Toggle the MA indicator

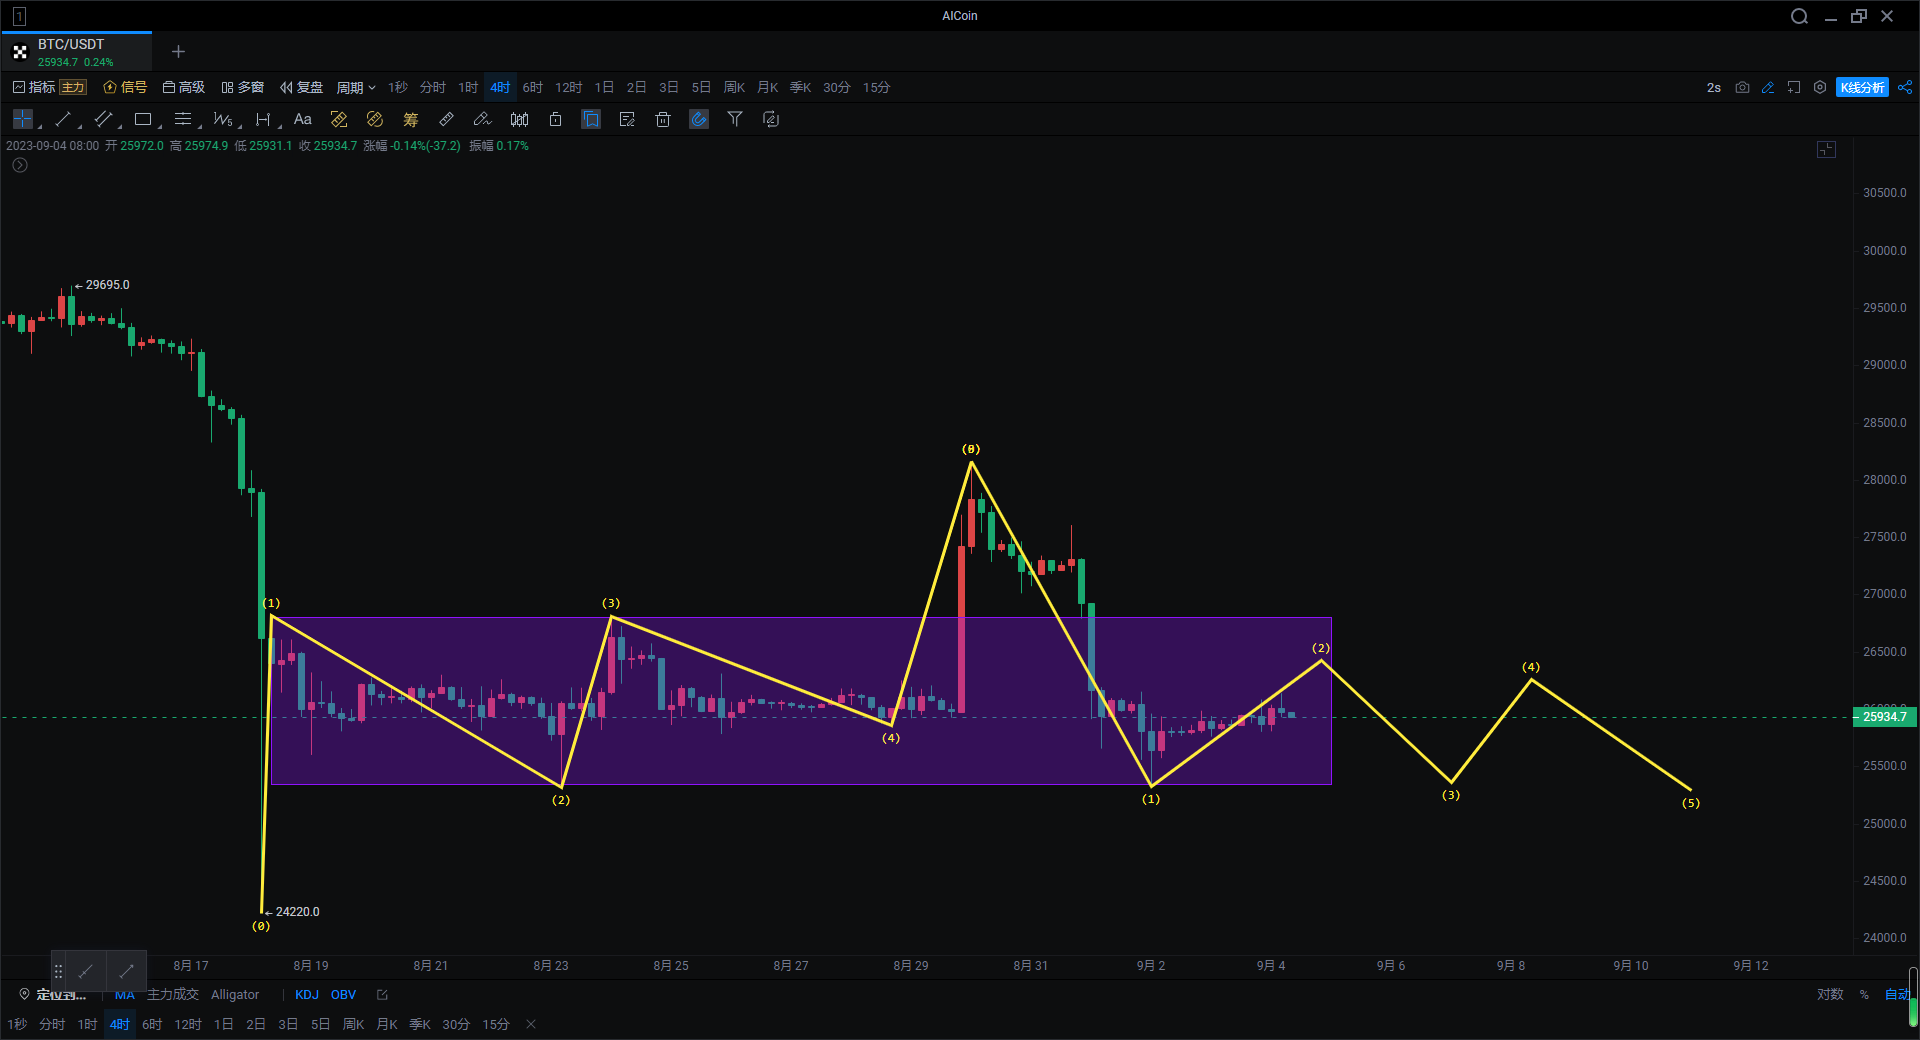(x=124, y=995)
